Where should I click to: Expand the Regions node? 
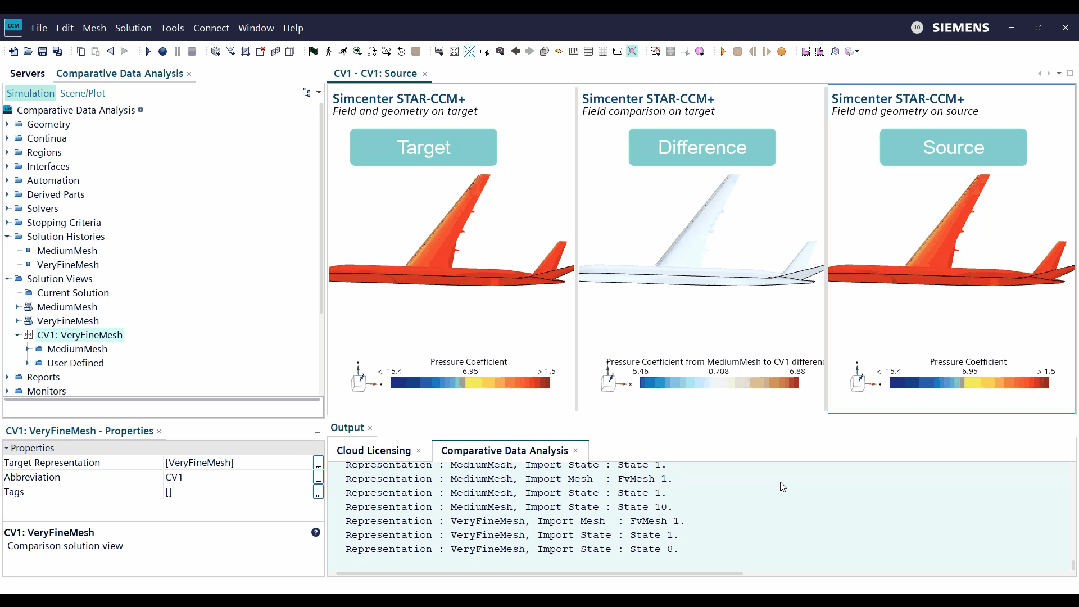(8, 153)
